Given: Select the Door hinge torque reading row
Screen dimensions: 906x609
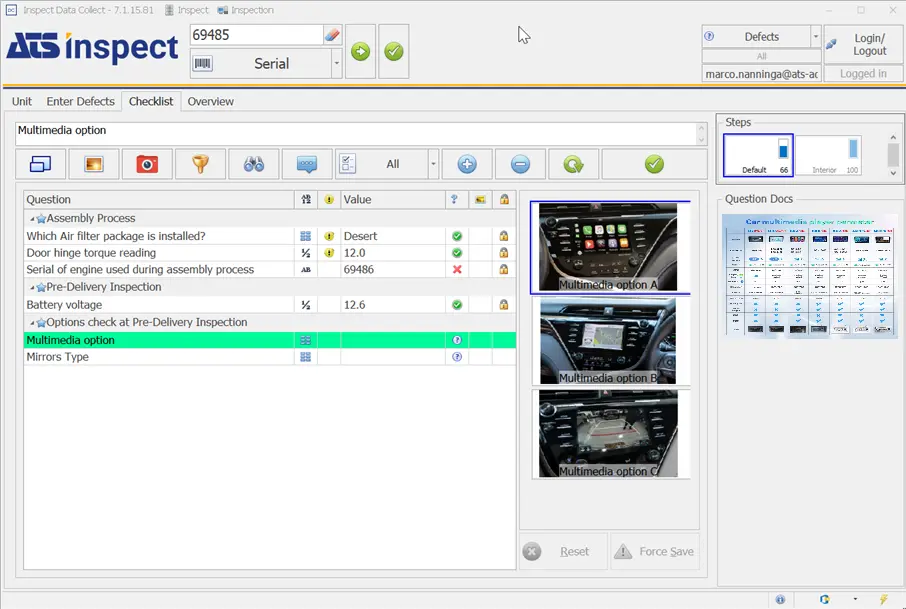Looking at the screenshot, I should [270, 252].
